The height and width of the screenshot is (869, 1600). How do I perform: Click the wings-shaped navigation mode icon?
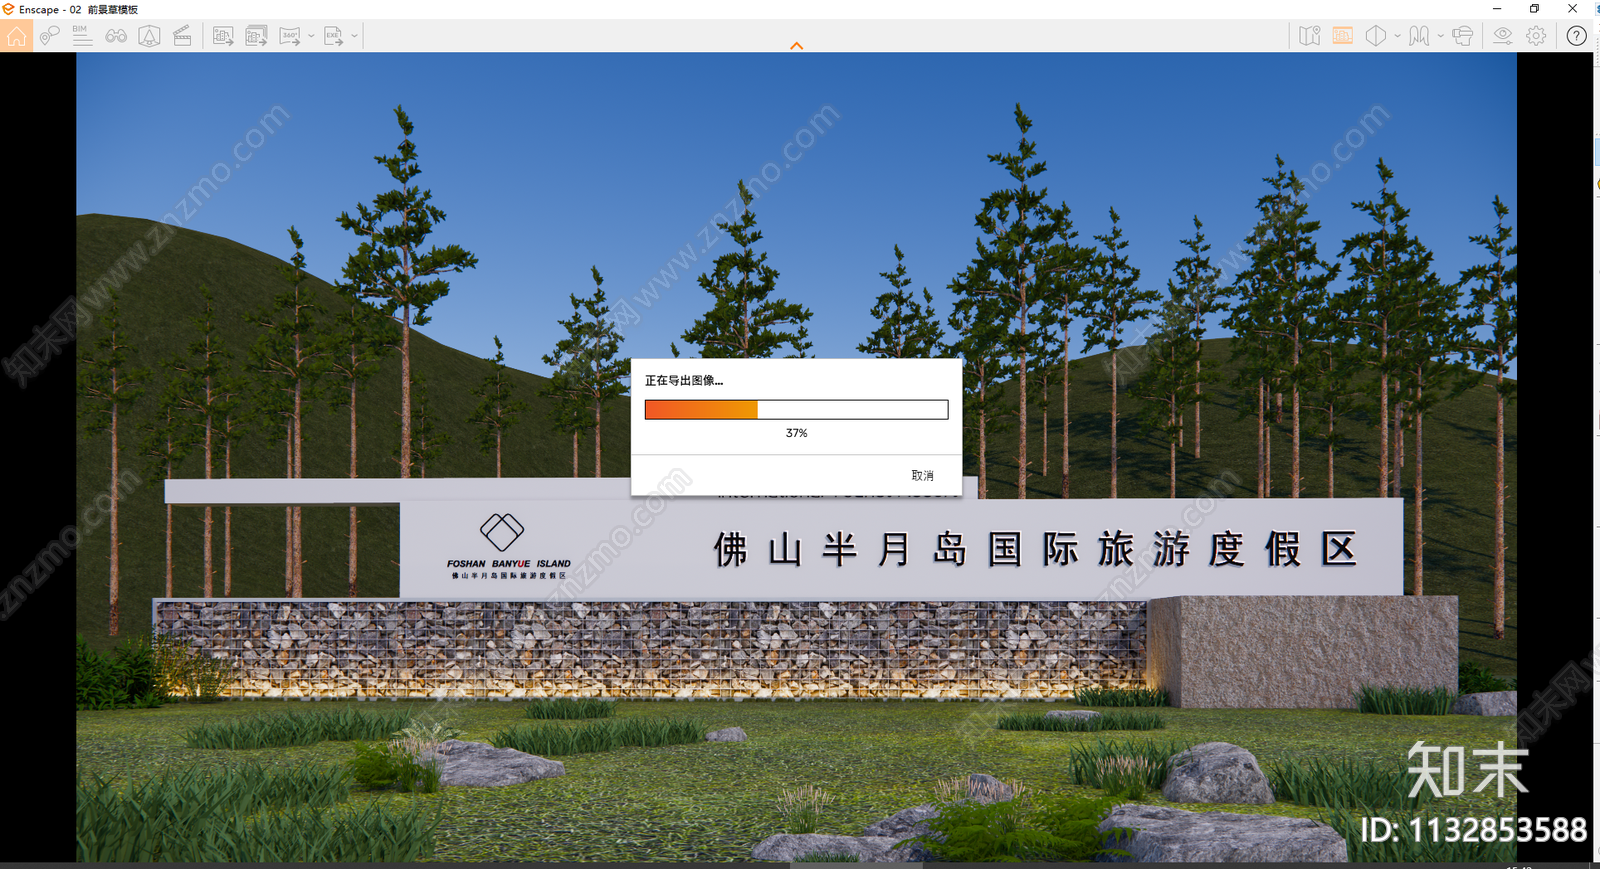1419,36
